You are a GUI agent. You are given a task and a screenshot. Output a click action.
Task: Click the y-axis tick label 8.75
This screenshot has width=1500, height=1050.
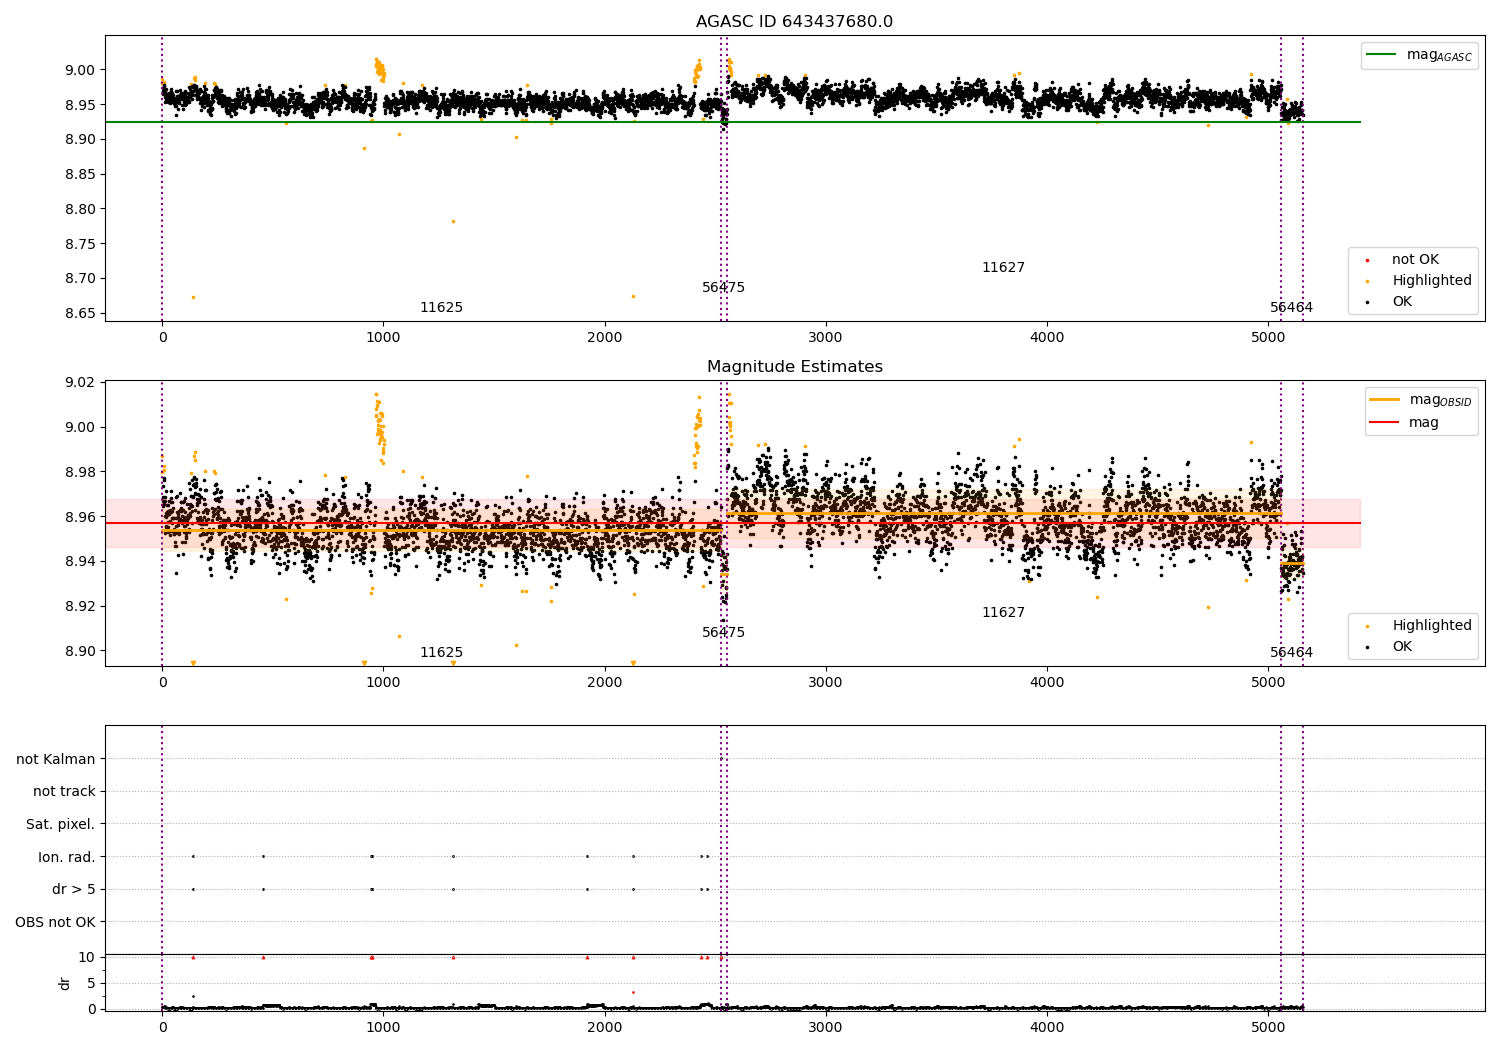point(79,244)
